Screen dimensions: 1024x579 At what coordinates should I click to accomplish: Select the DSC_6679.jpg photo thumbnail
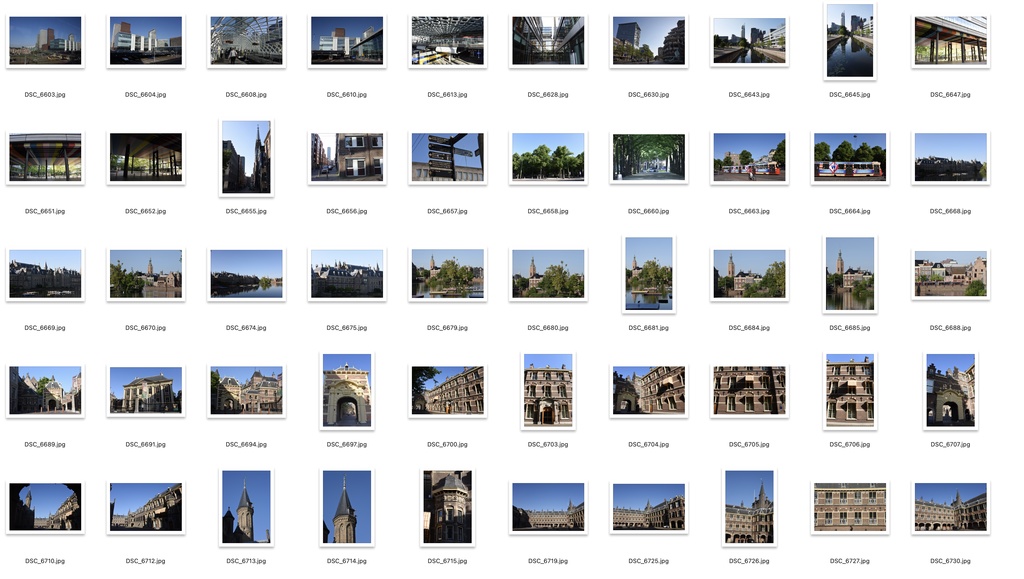[x=447, y=274]
